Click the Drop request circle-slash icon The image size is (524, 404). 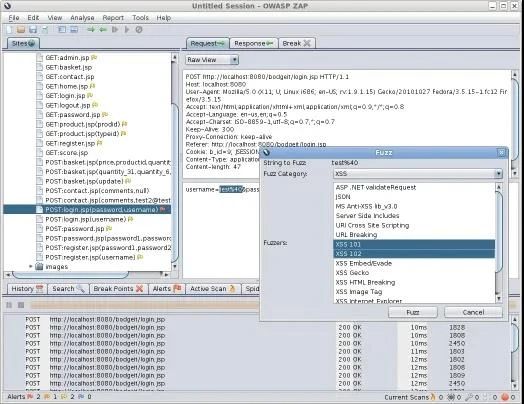(139, 30)
